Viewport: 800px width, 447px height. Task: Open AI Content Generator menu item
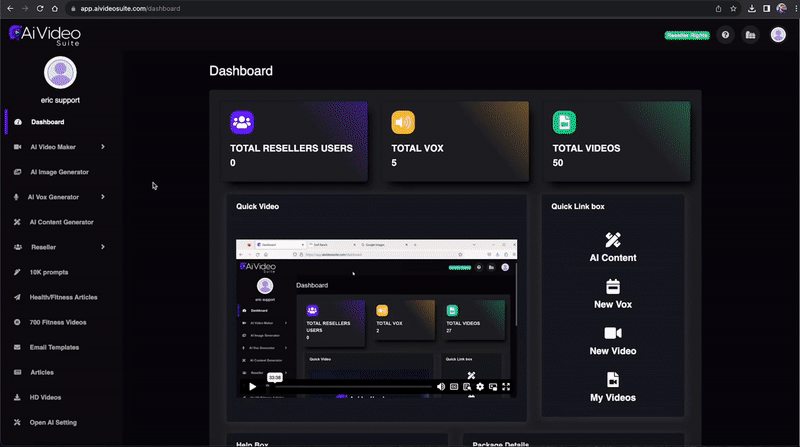pyautogui.click(x=61, y=222)
